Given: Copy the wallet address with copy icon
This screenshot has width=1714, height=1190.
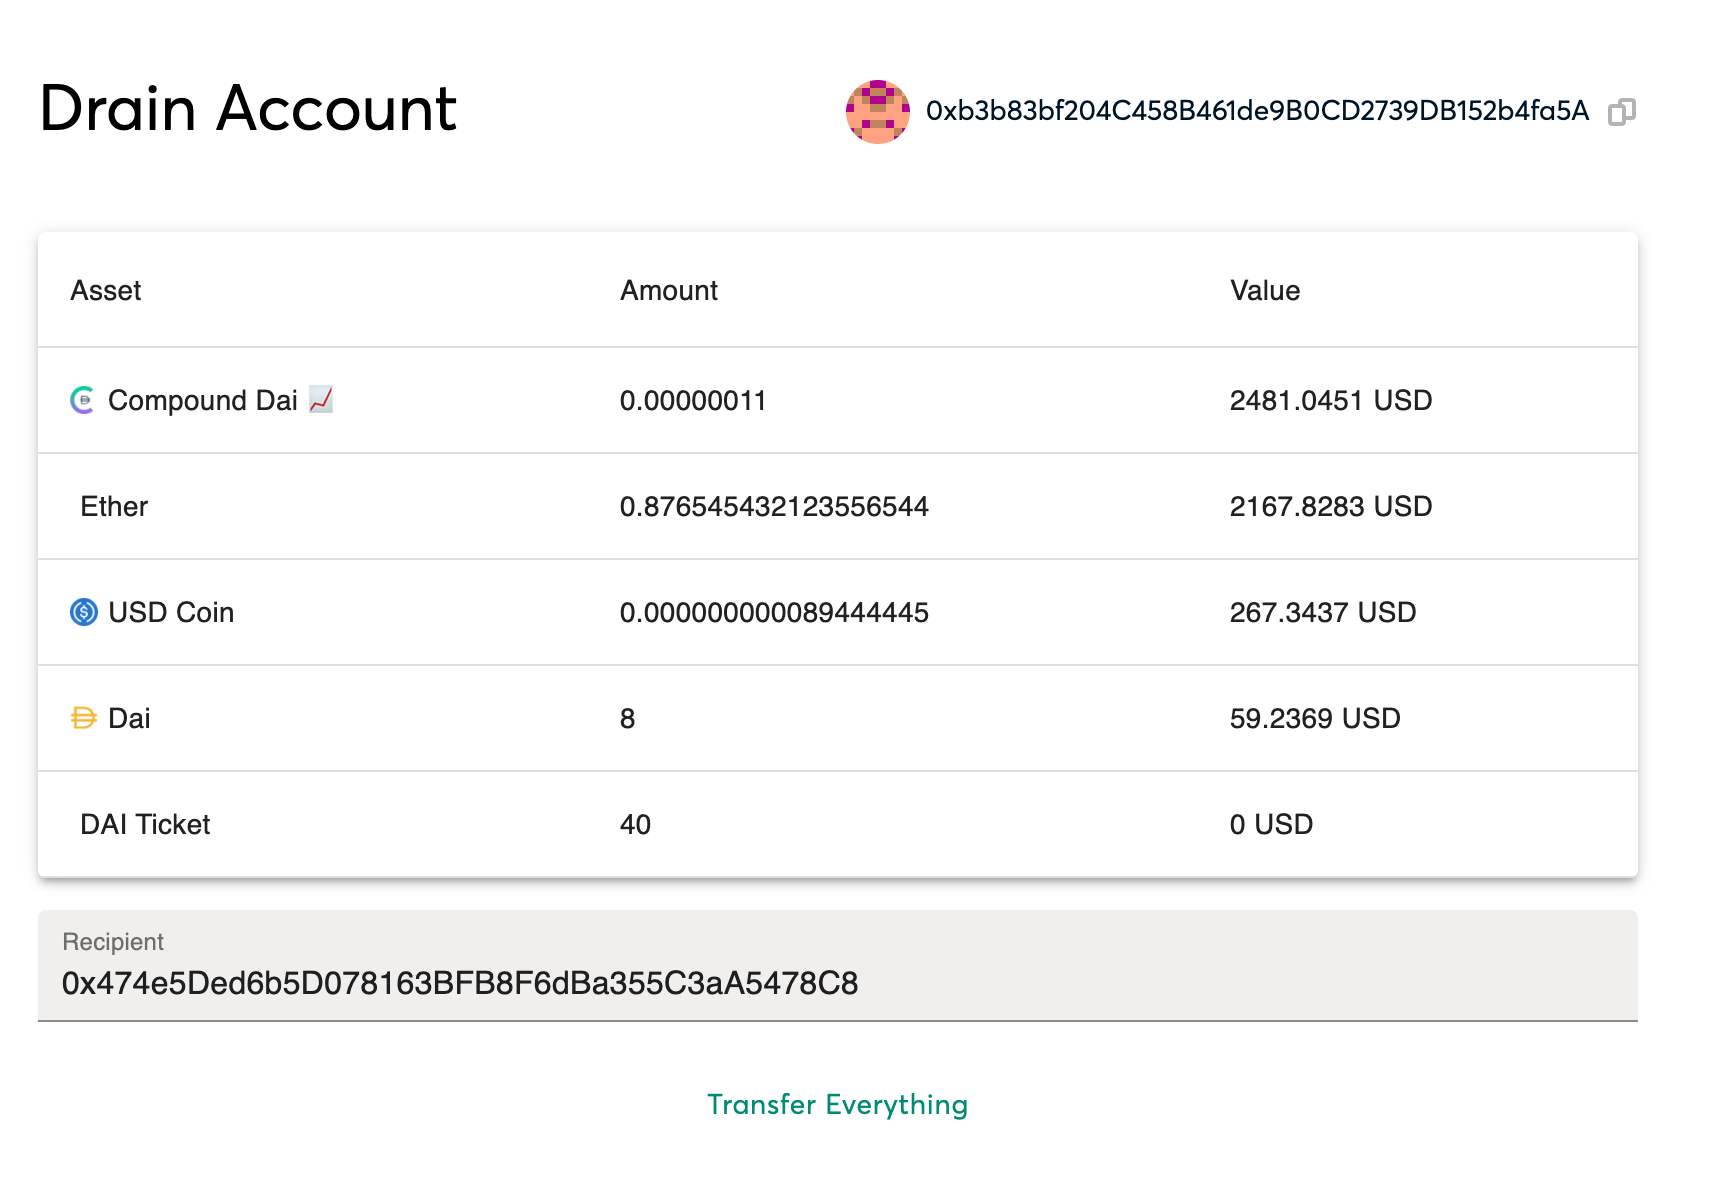Looking at the screenshot, I should [x=1621, y=112].
